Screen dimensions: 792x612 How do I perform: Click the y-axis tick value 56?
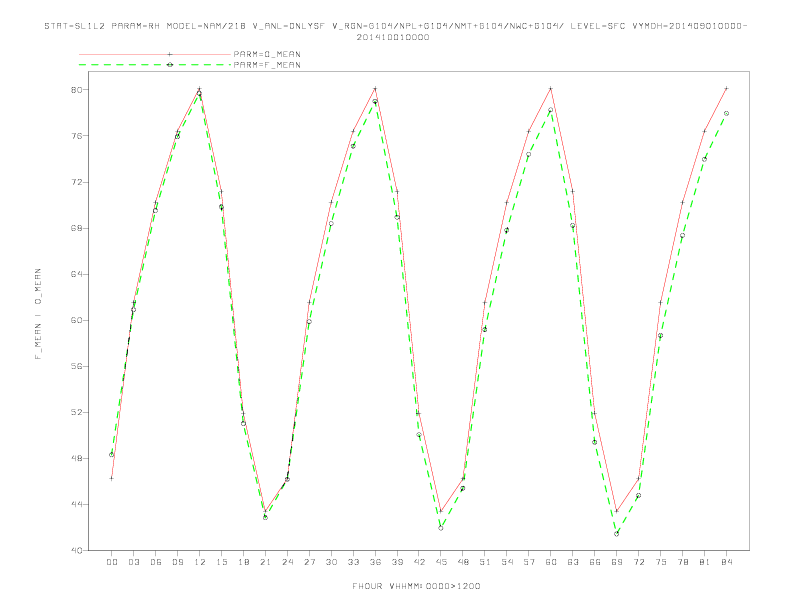[79, 366]
